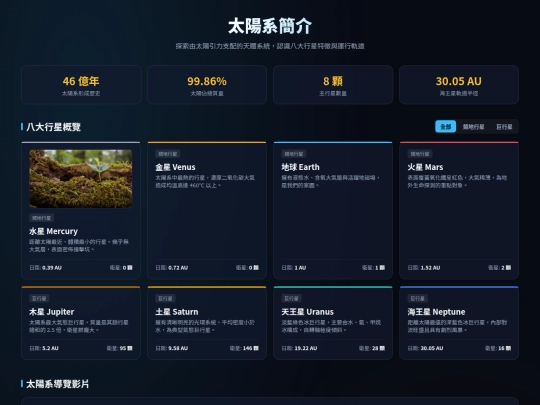Switch to the 類地行星 filter tab
This screenshot has width=540, height=405.
(473, 127)
